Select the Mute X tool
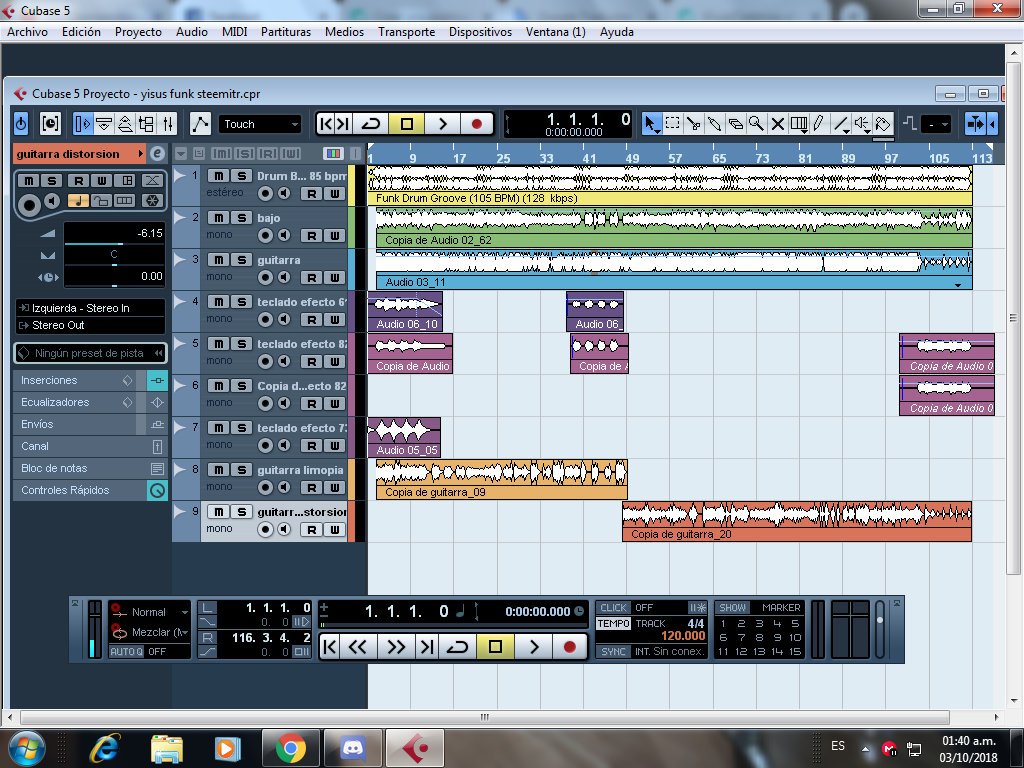Viewport: 1024px width, 768px height. pyautogui.click(x=777, y=123)
